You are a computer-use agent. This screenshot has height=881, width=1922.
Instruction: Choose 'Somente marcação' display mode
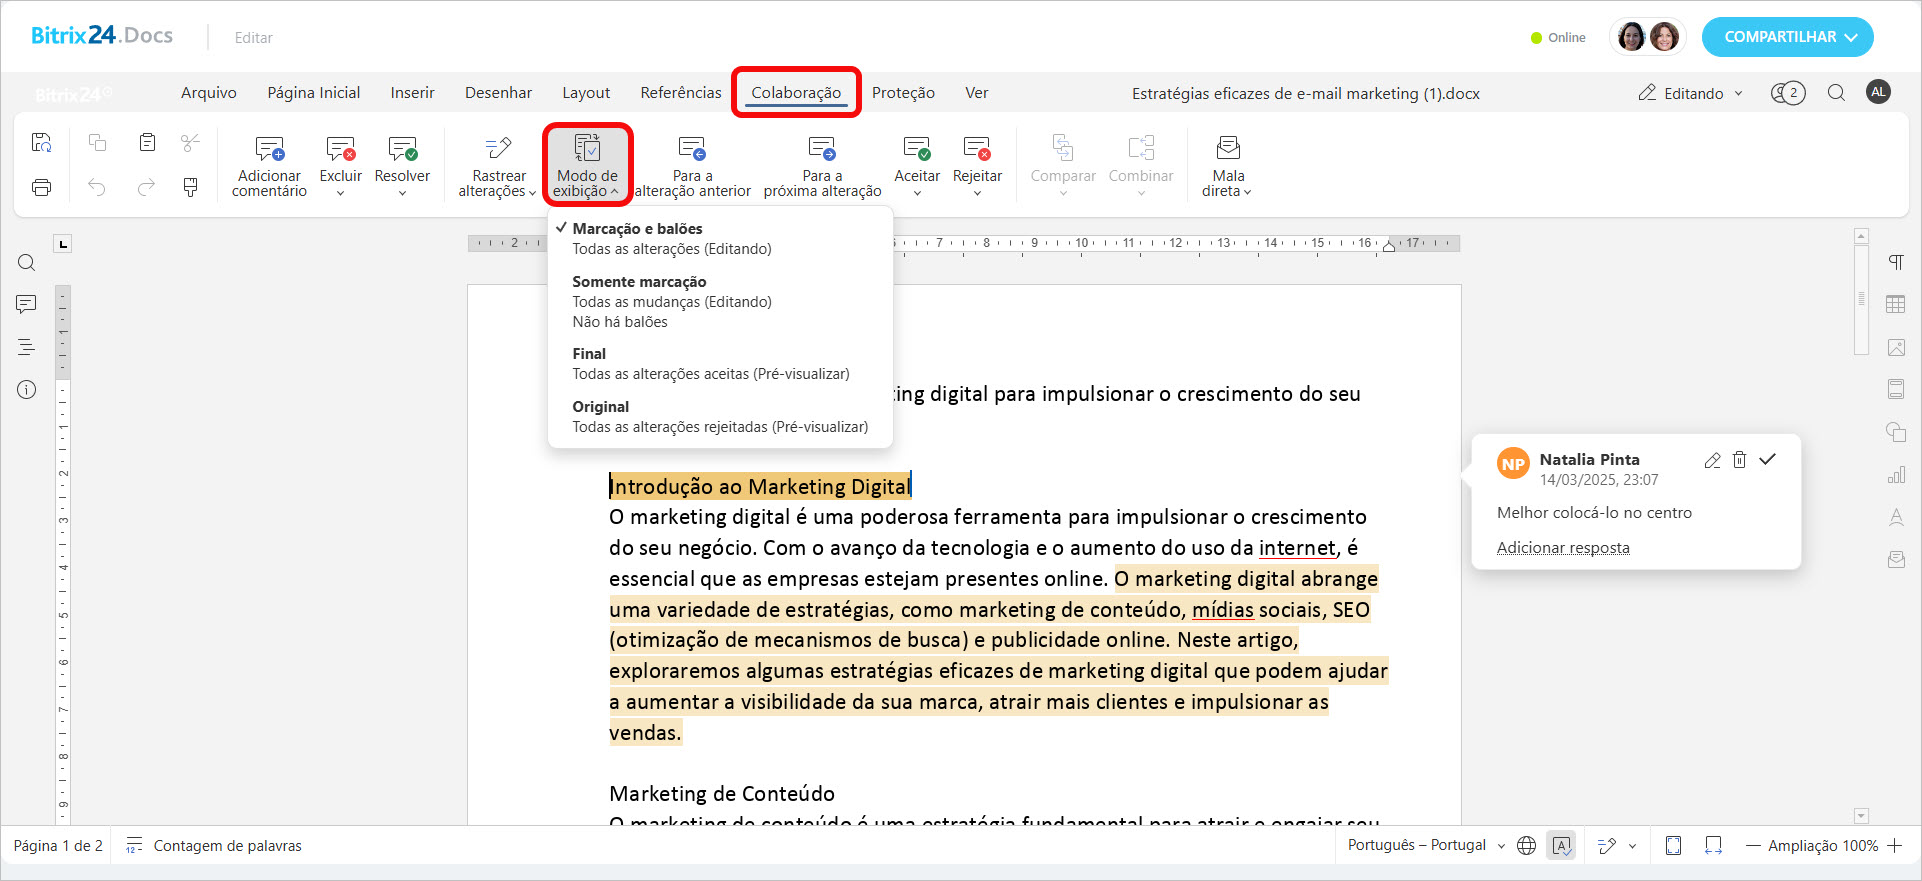tap(639, 282)
